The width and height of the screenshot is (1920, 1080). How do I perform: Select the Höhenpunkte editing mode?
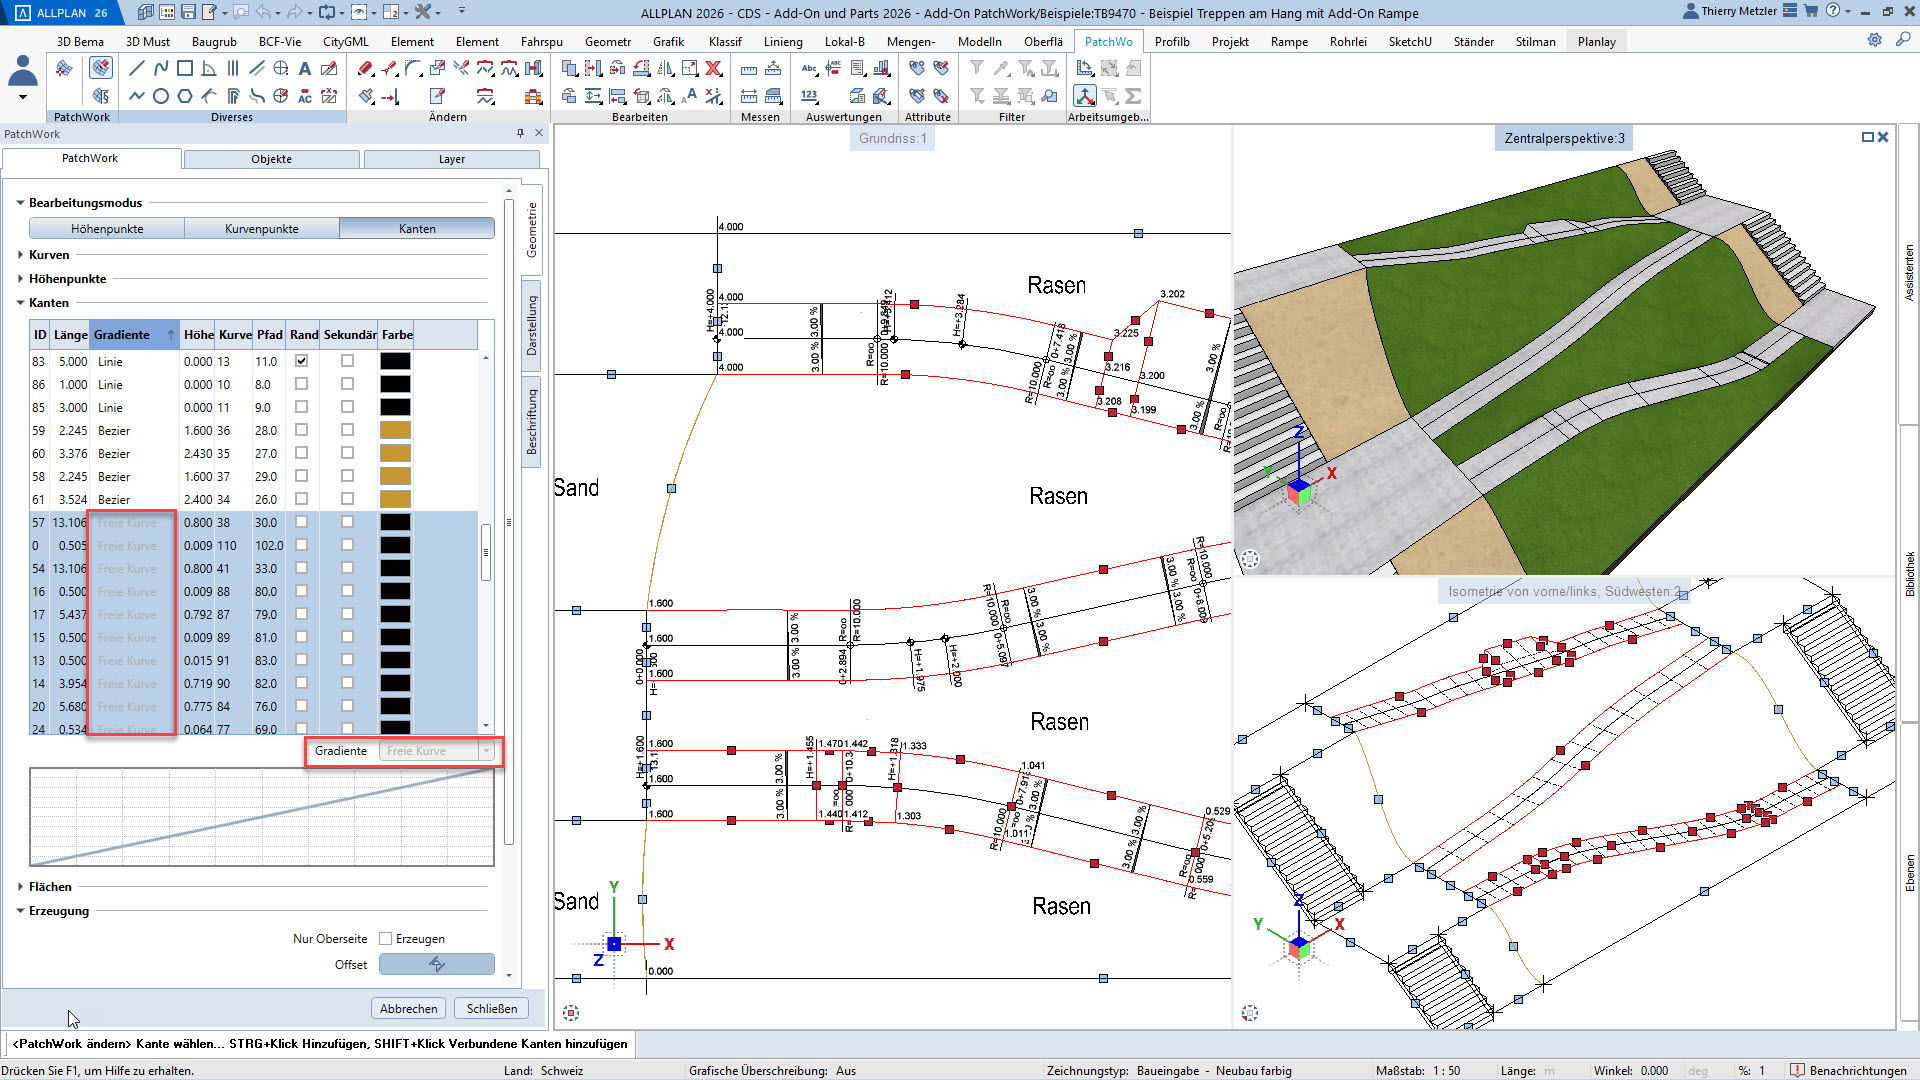[x=107, y=229]
